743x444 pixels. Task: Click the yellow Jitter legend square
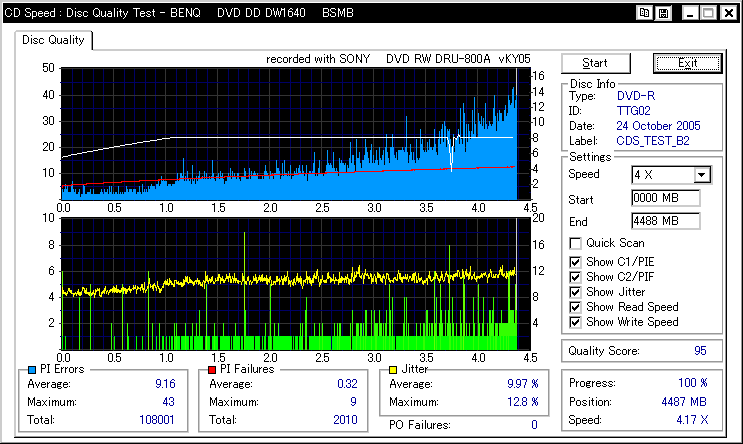[x=392, y=370]
